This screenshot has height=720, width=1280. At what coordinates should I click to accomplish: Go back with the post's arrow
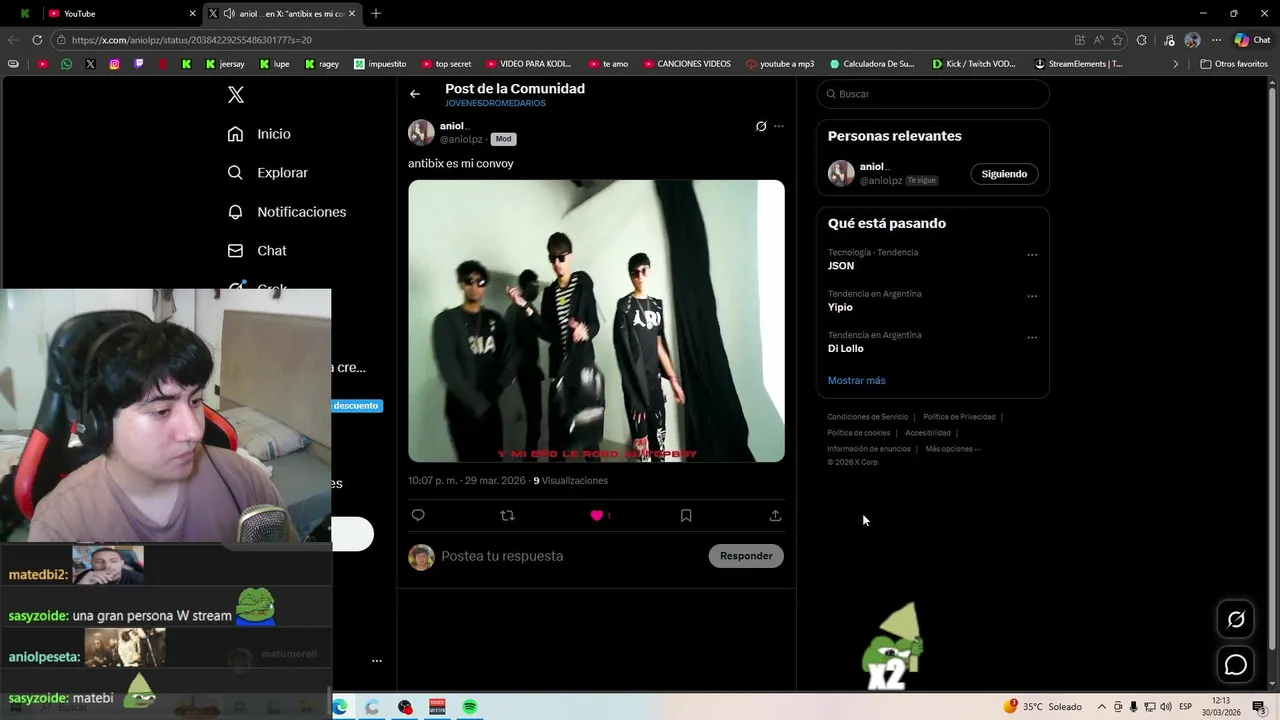pyautogui.click(x=415, y=94)
